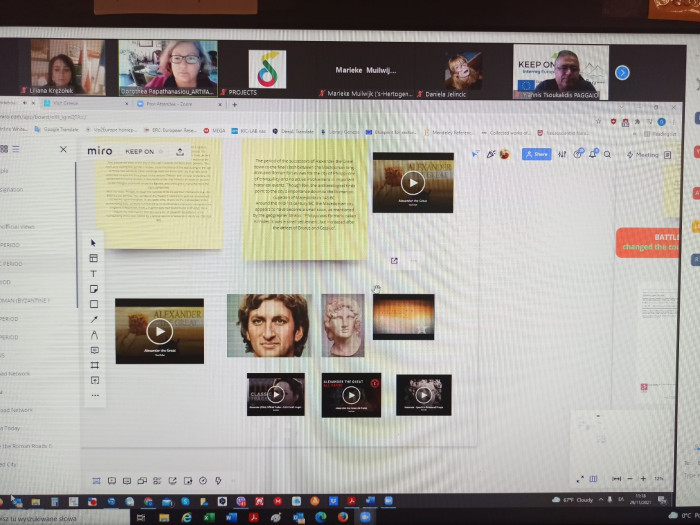Select Liliana Krezolek's video tile
This screenshot has width=700, height=525.
point(68,67)
